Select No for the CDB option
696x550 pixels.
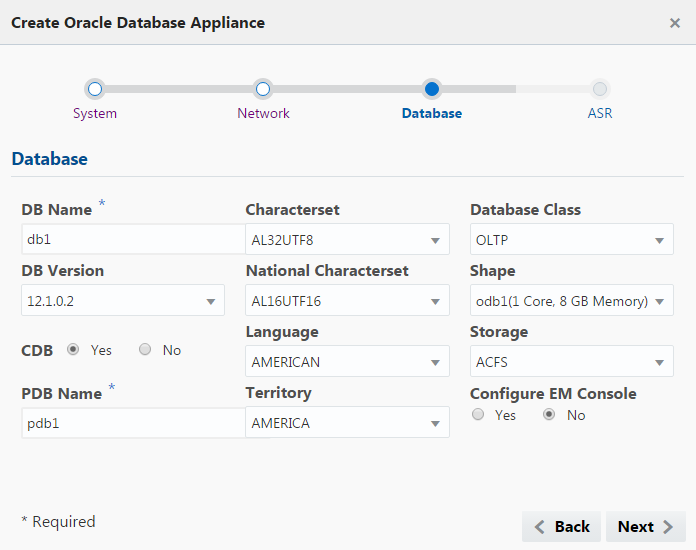pos(145,350)
